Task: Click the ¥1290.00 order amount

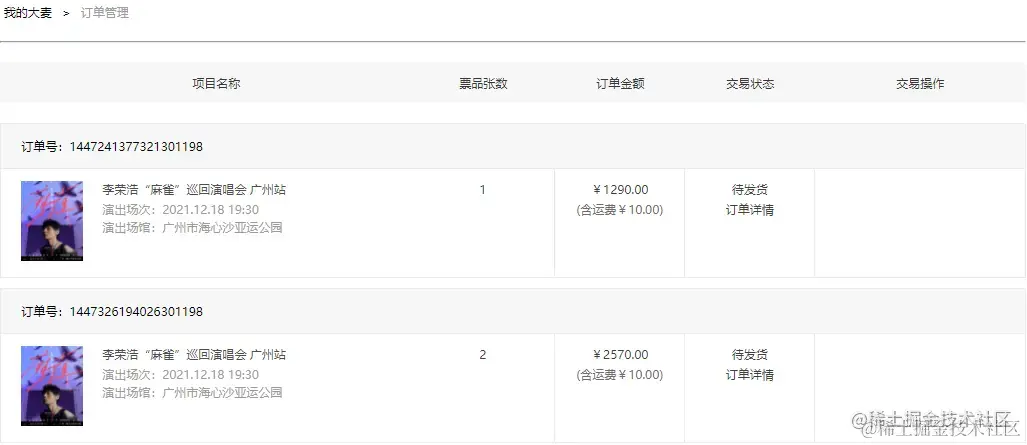Action: click(620, 190)
